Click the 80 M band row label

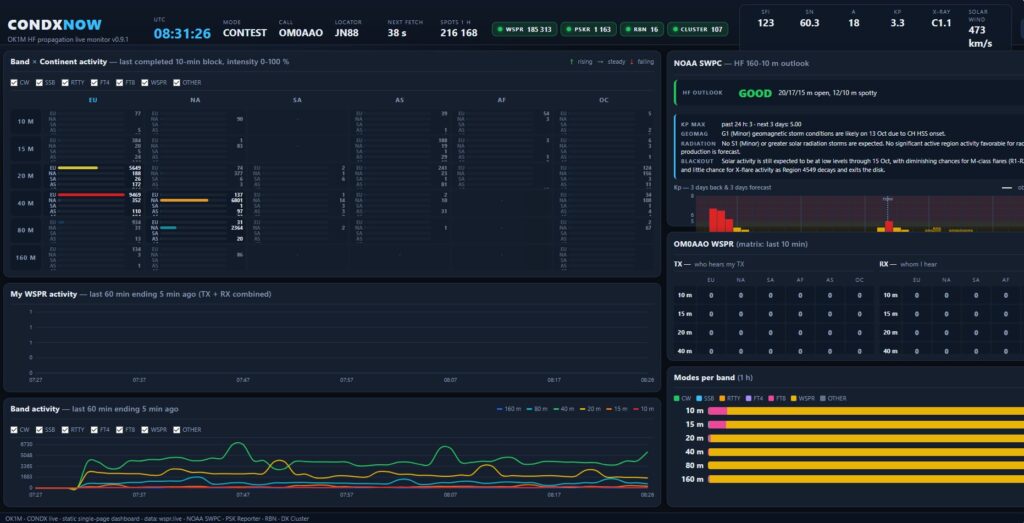click(x=25, y=230)
